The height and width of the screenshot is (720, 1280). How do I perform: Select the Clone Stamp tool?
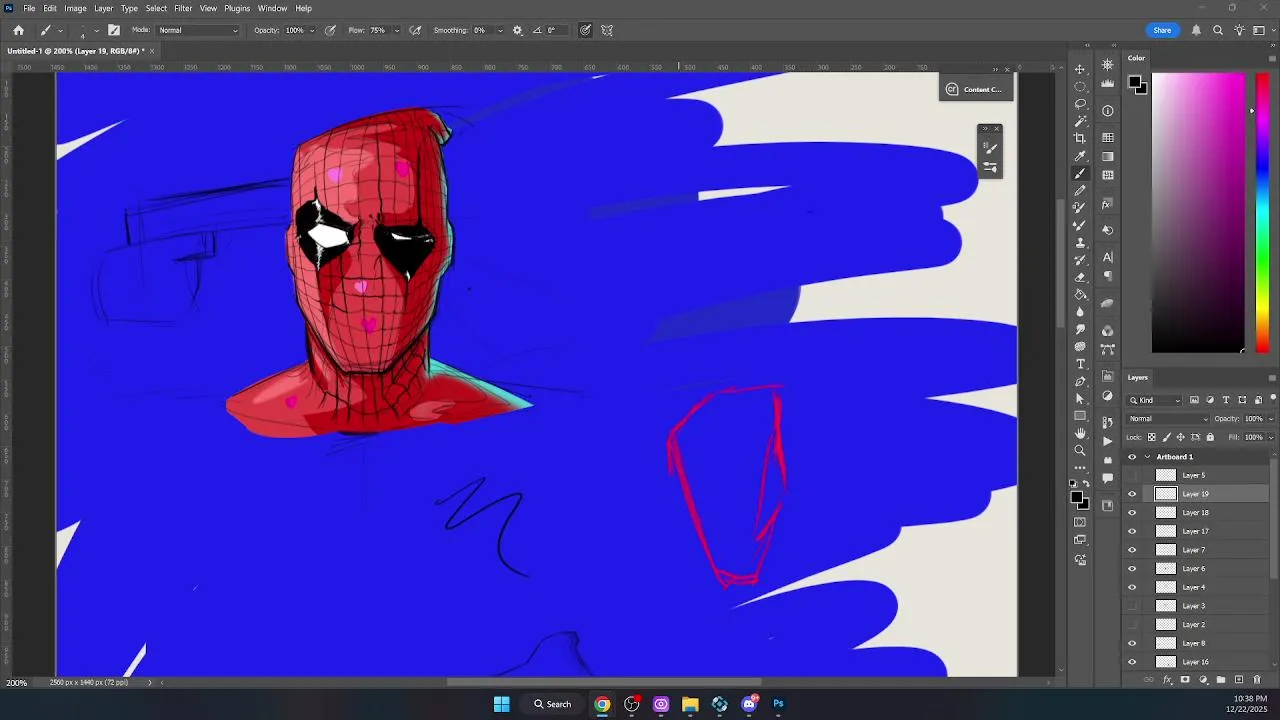[1080, 242]
